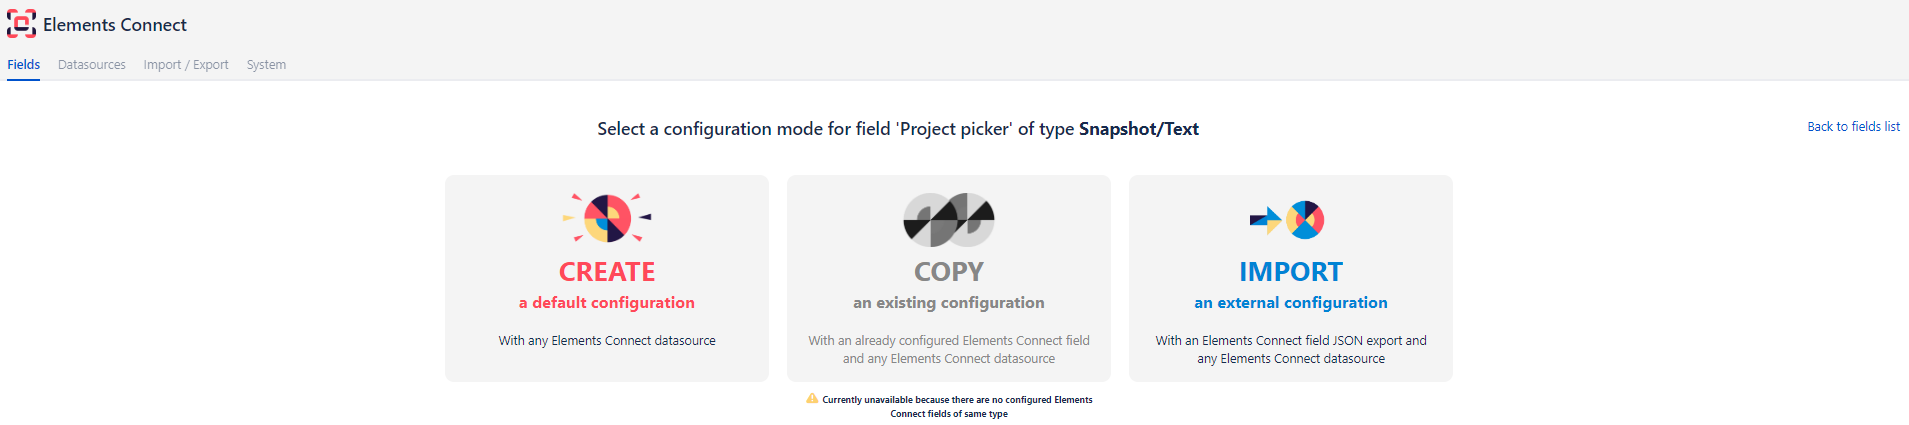Screen dimensions: 1909x425
Task: Click the 'With any Elements Connect datasource' description
Action: coord(607,341)
